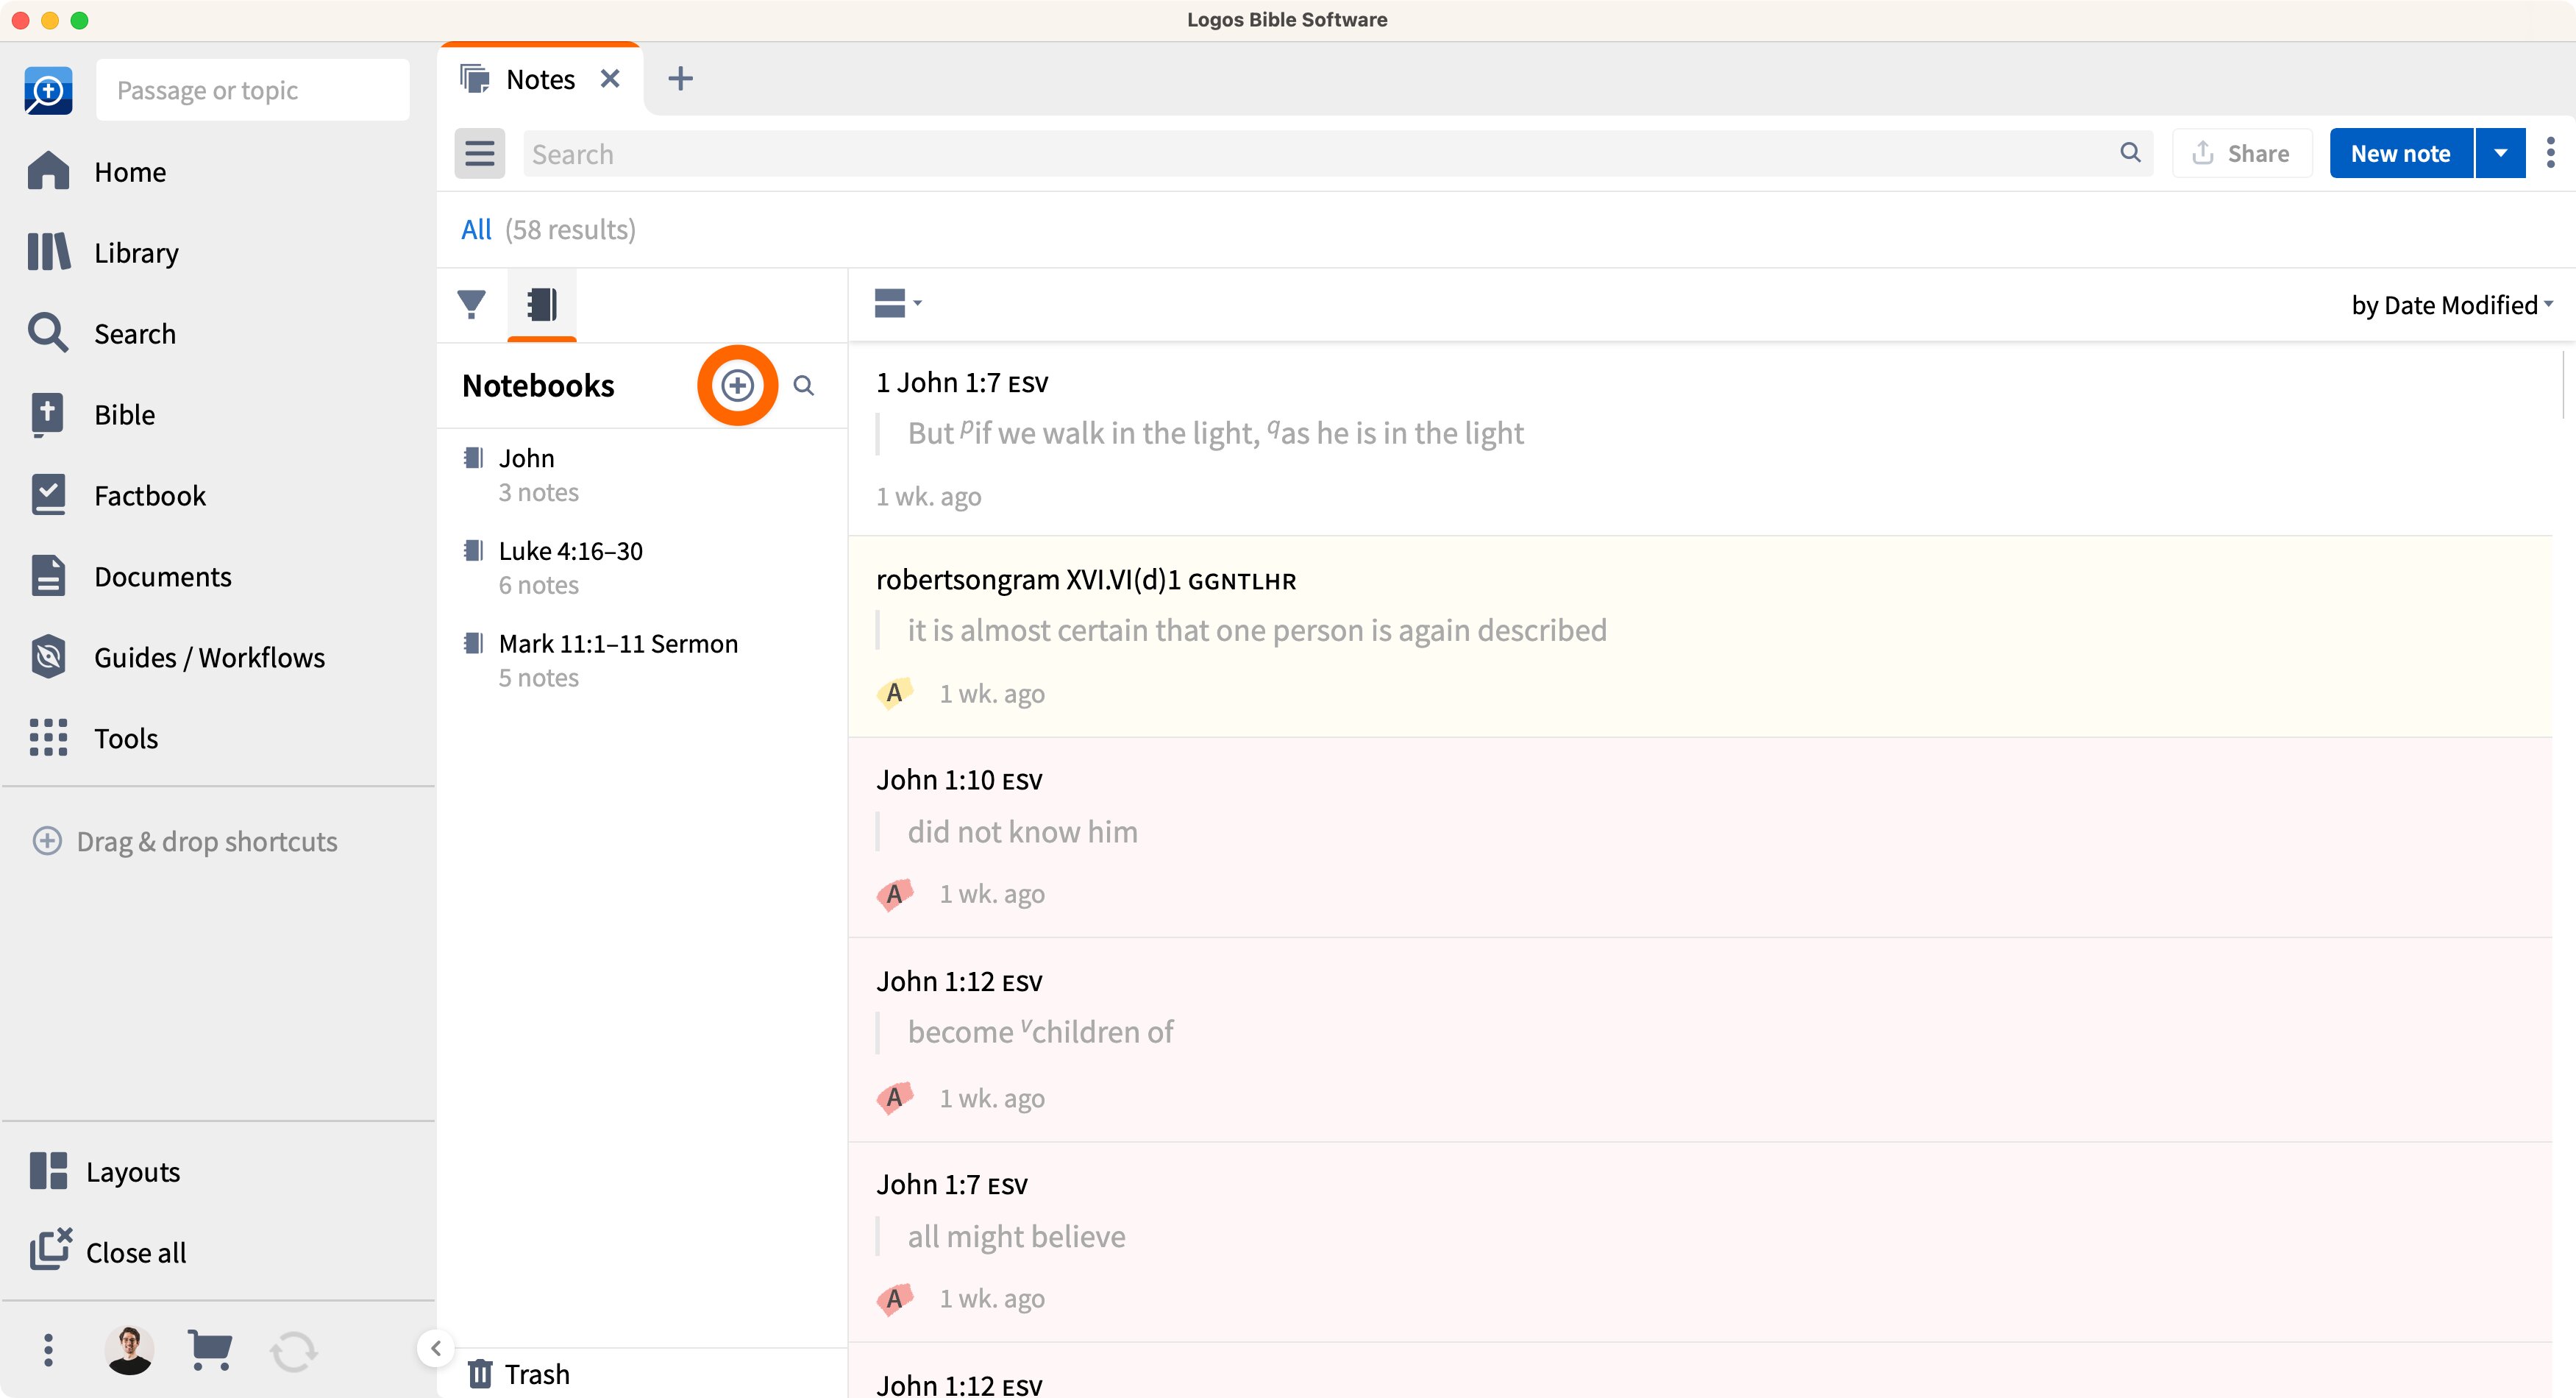Open Factbook from the sidebar
The image size is (2576, 1398).
118,495
